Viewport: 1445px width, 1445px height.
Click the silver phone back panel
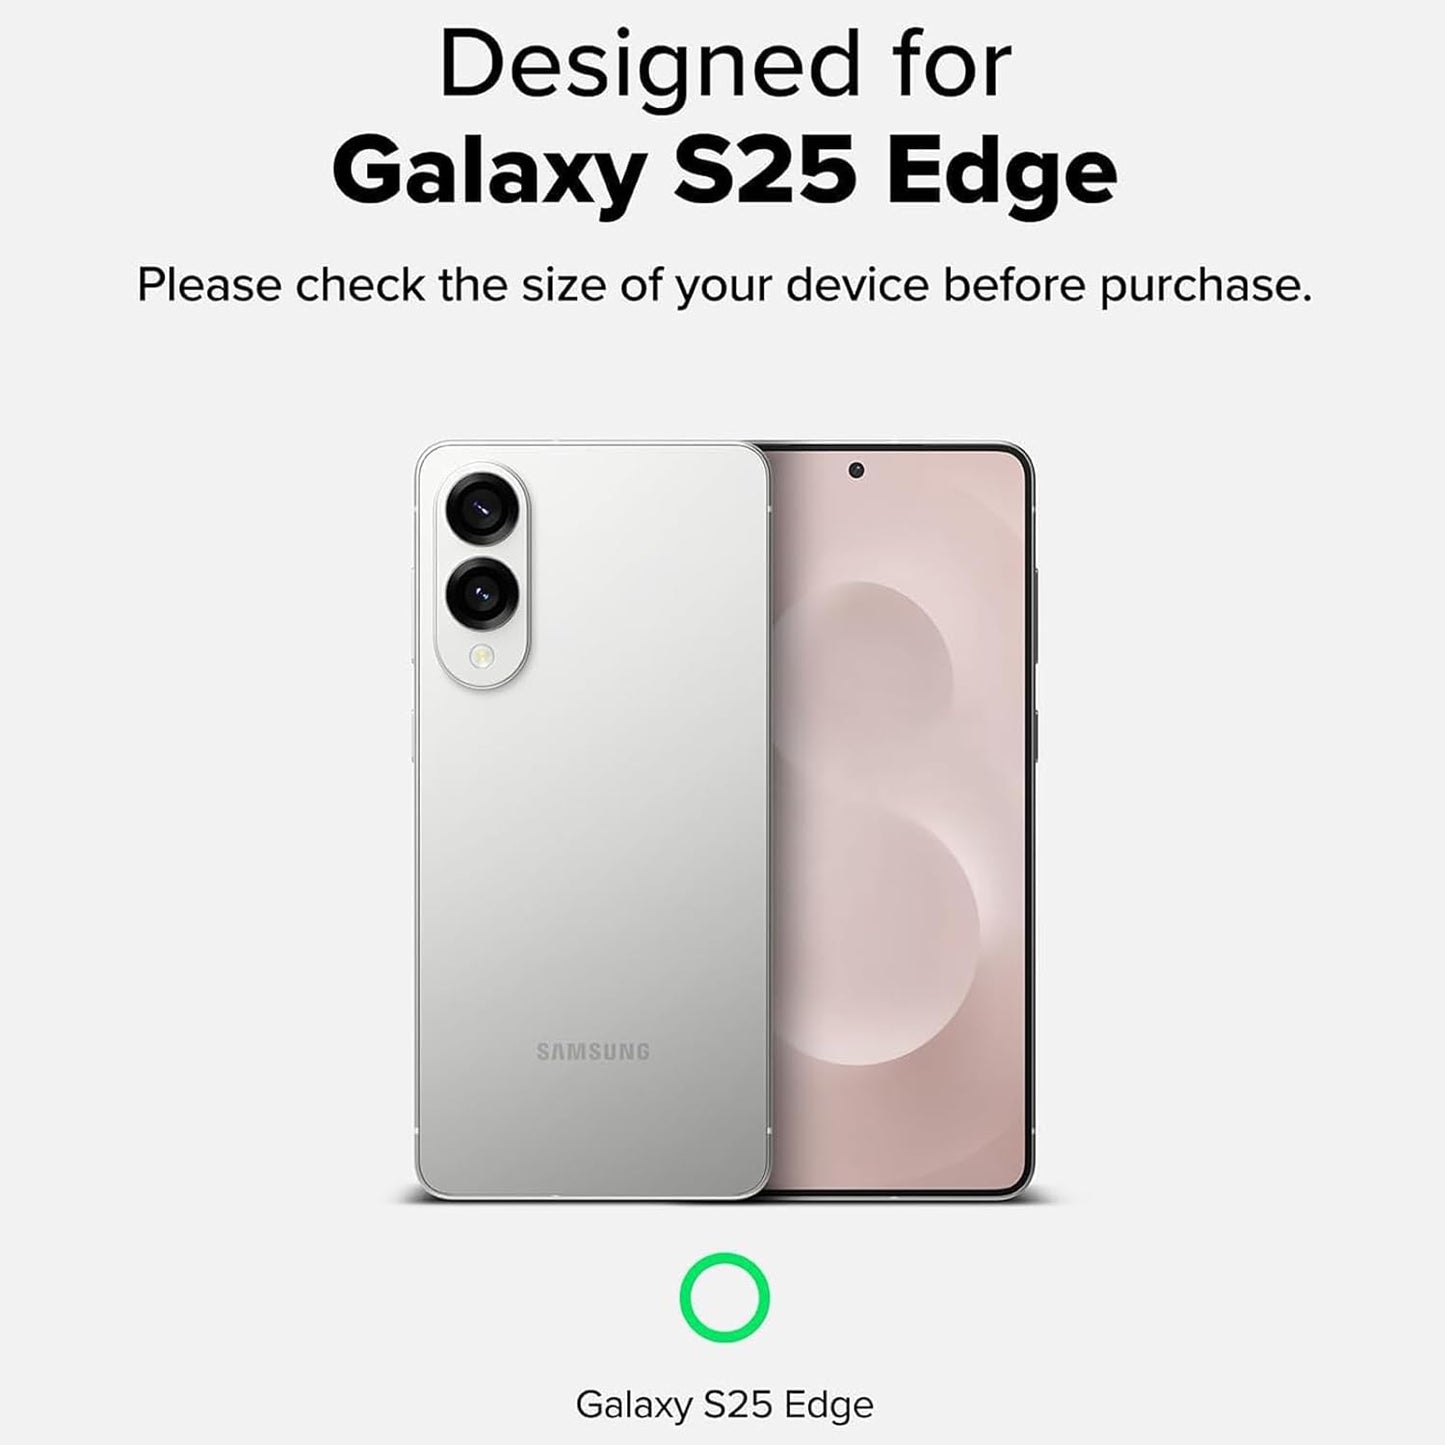[592, 820]
